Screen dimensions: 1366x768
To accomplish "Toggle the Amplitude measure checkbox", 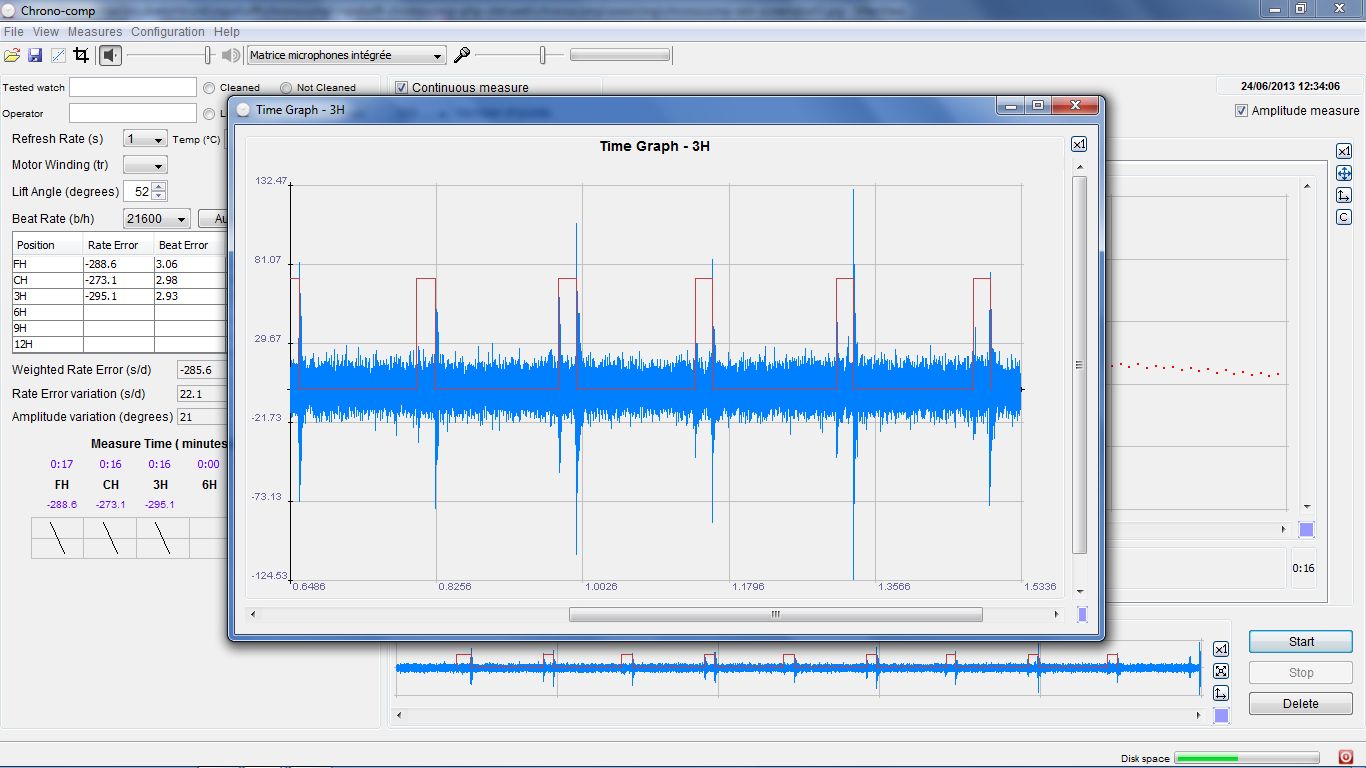I will click(1241, 111).
